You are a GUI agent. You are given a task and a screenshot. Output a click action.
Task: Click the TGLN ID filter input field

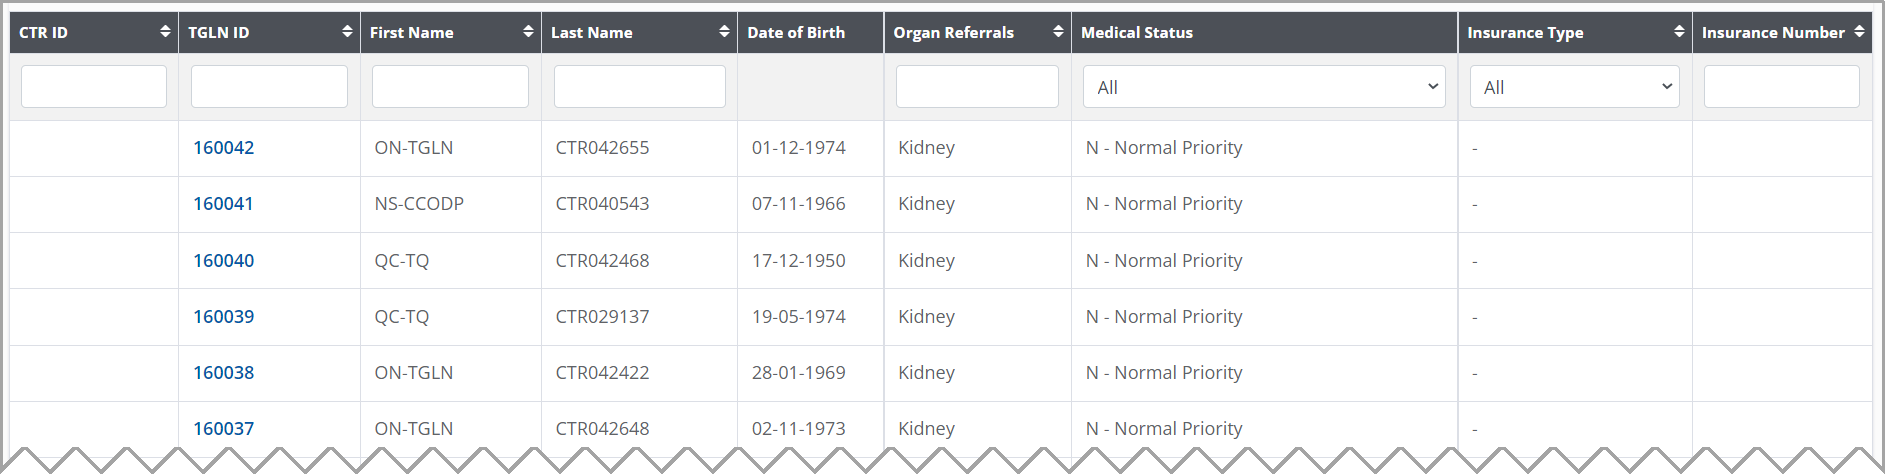(x=269, y=87)
